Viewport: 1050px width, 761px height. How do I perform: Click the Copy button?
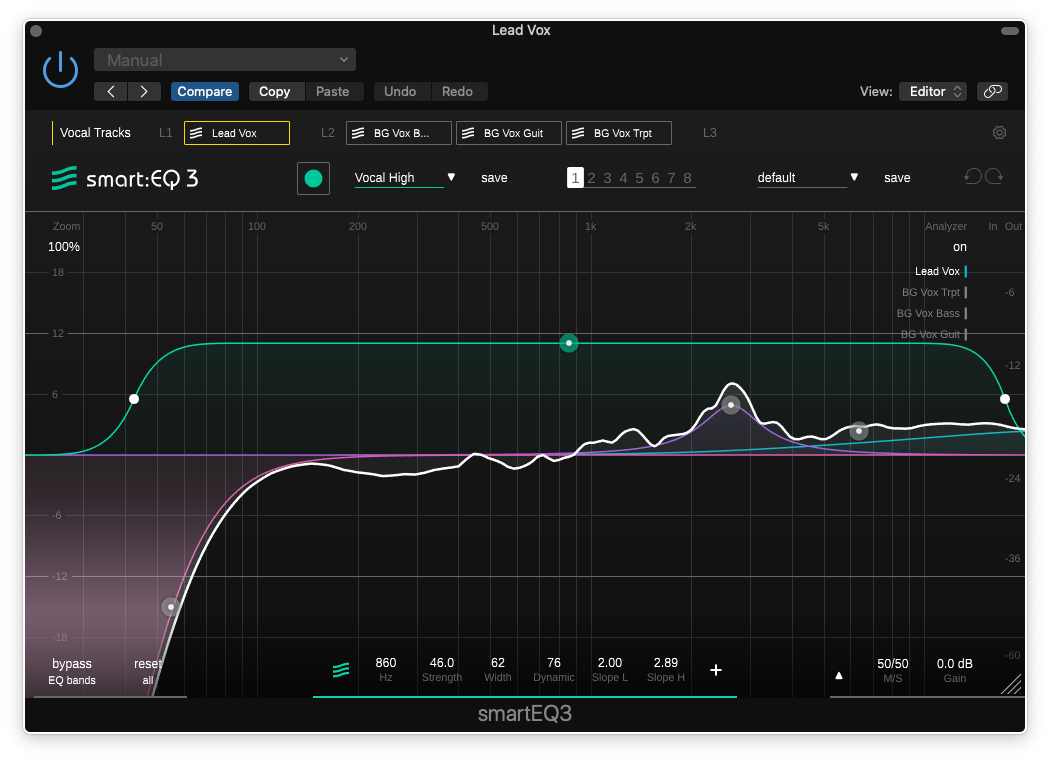click(275, 91)
